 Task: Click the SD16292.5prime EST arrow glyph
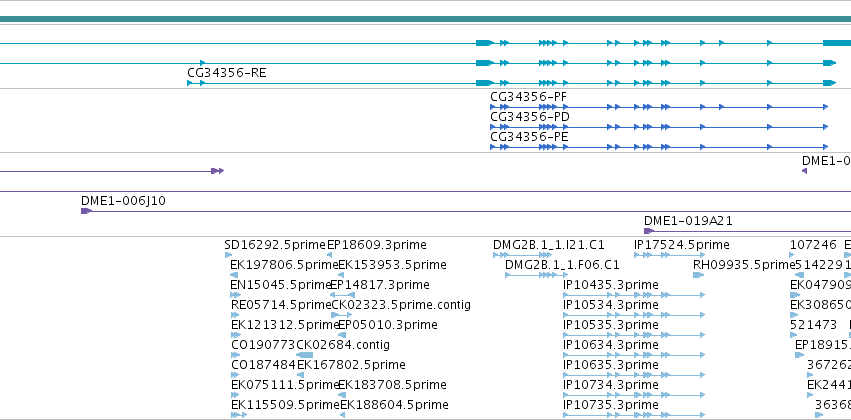click(228, 255)
